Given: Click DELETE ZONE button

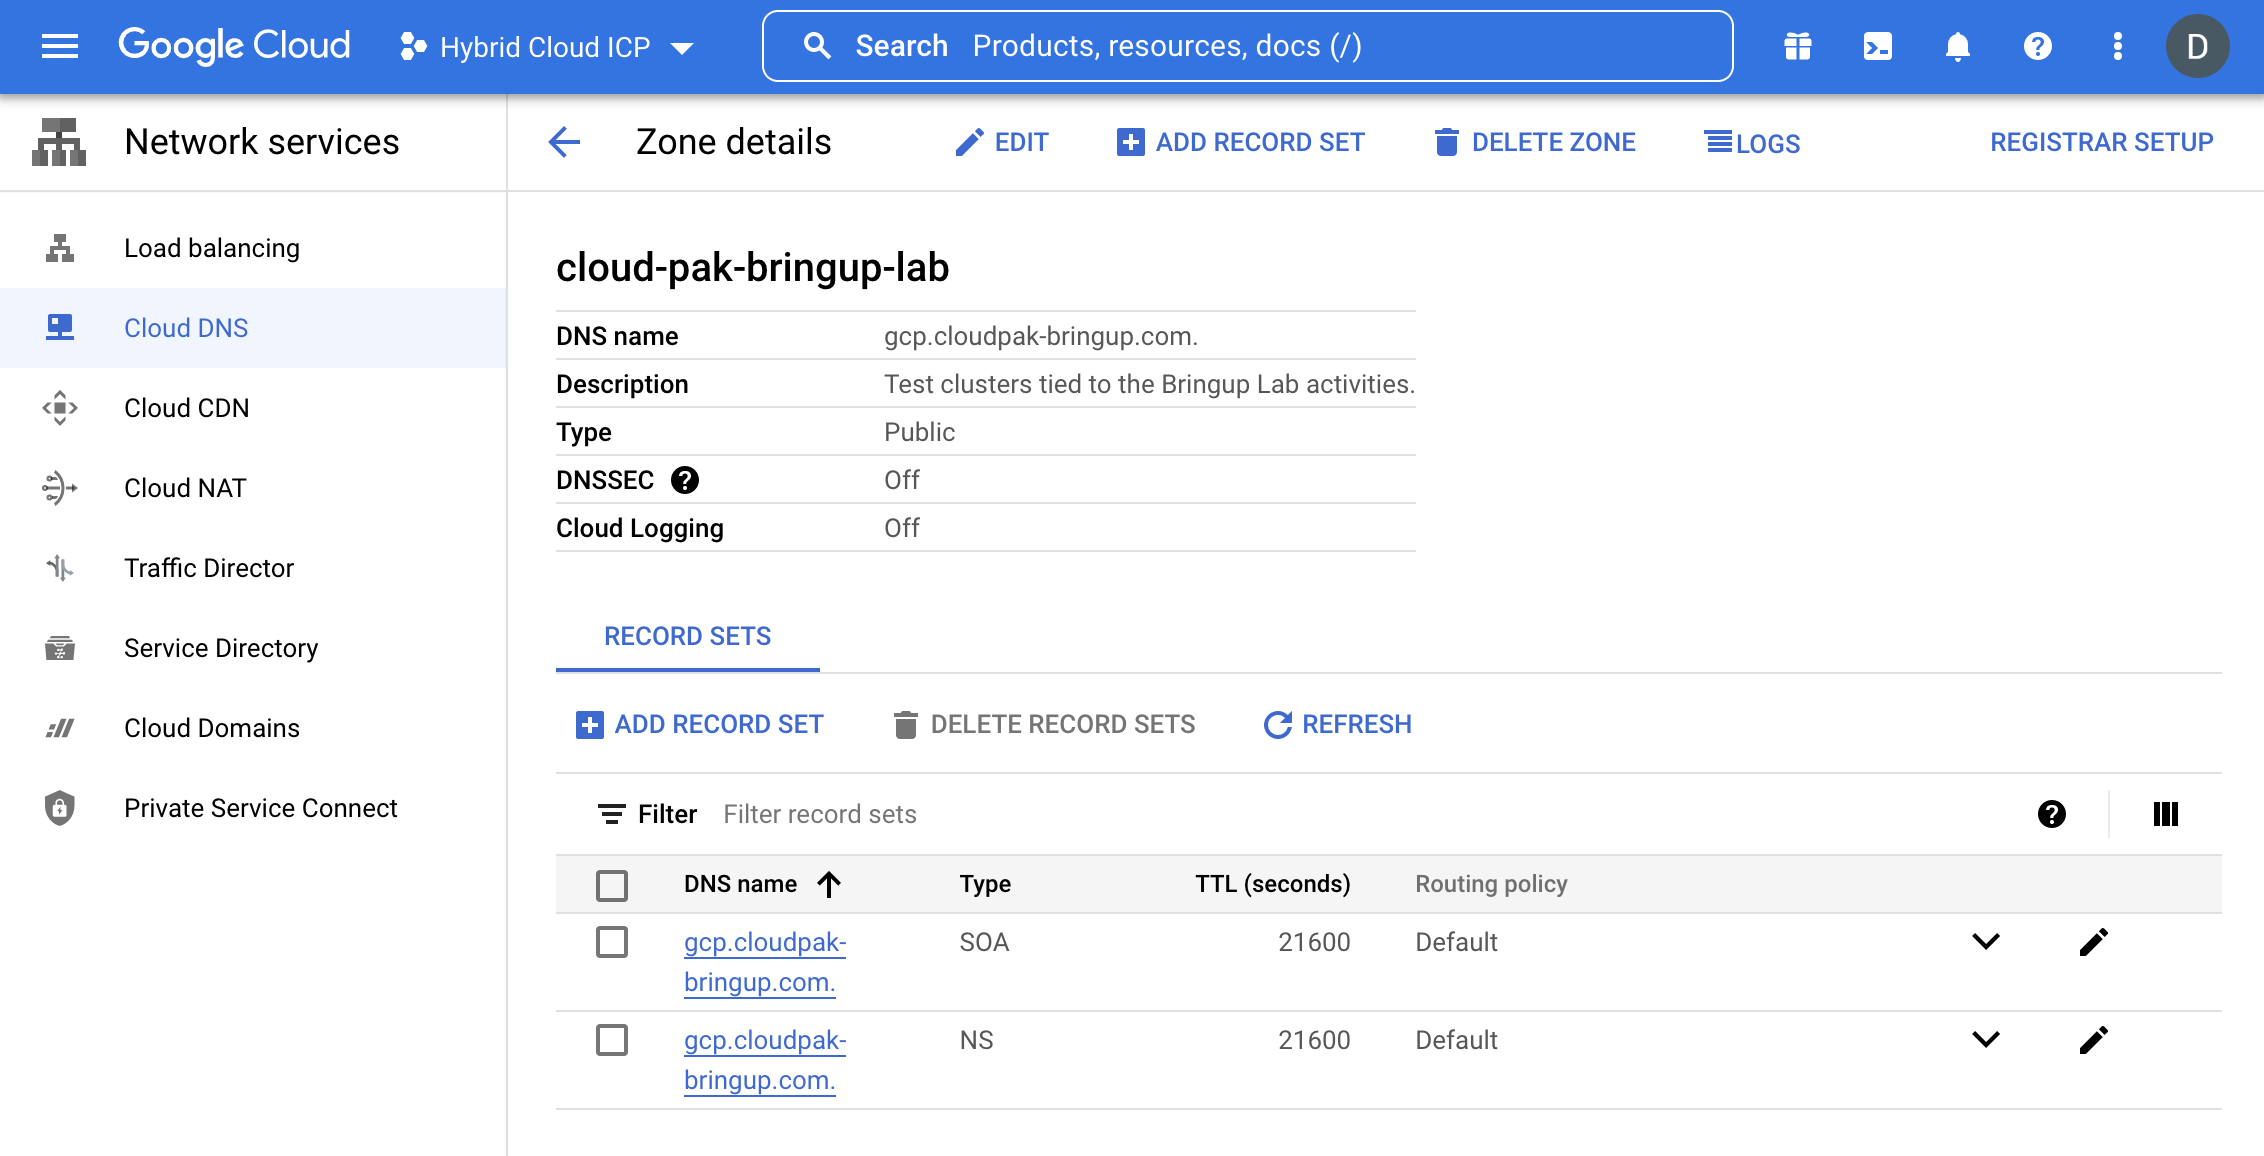Looking at the screenshot, I should 1535,142.
